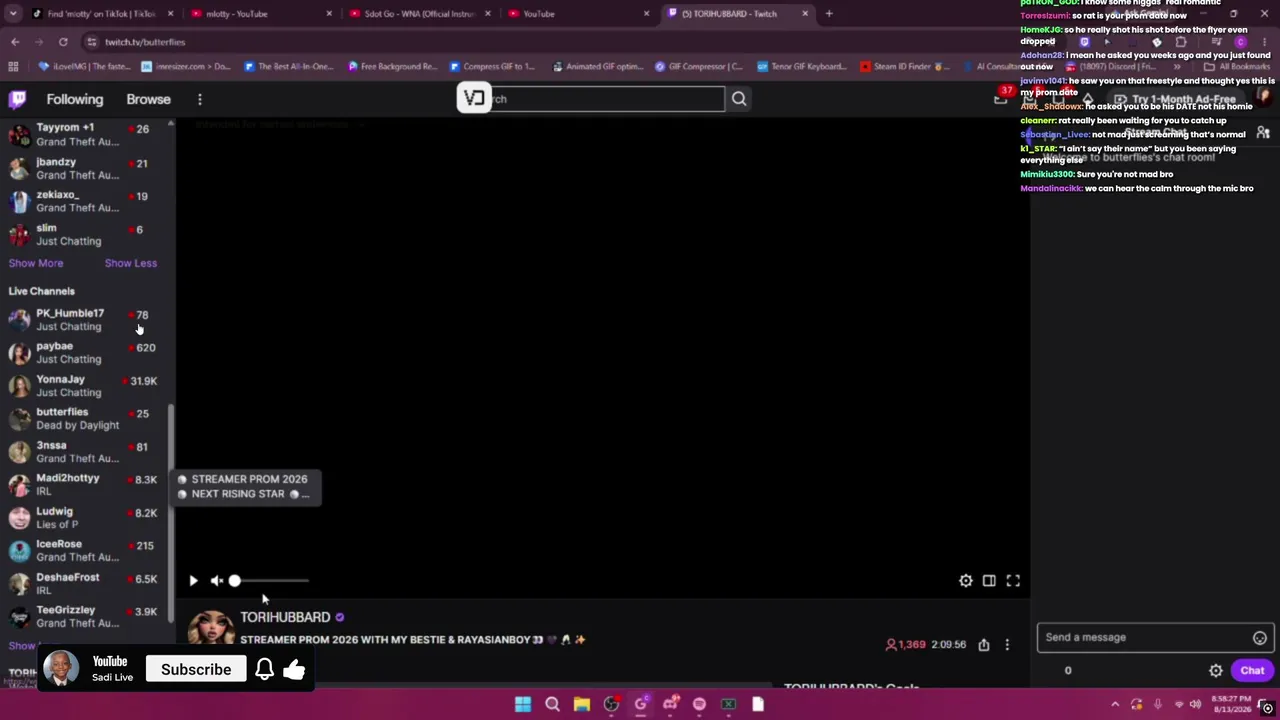Screen dimensions: 1280x720
Task: Open the Browse page
Action: pyautogui.click(x=148, y=99)
